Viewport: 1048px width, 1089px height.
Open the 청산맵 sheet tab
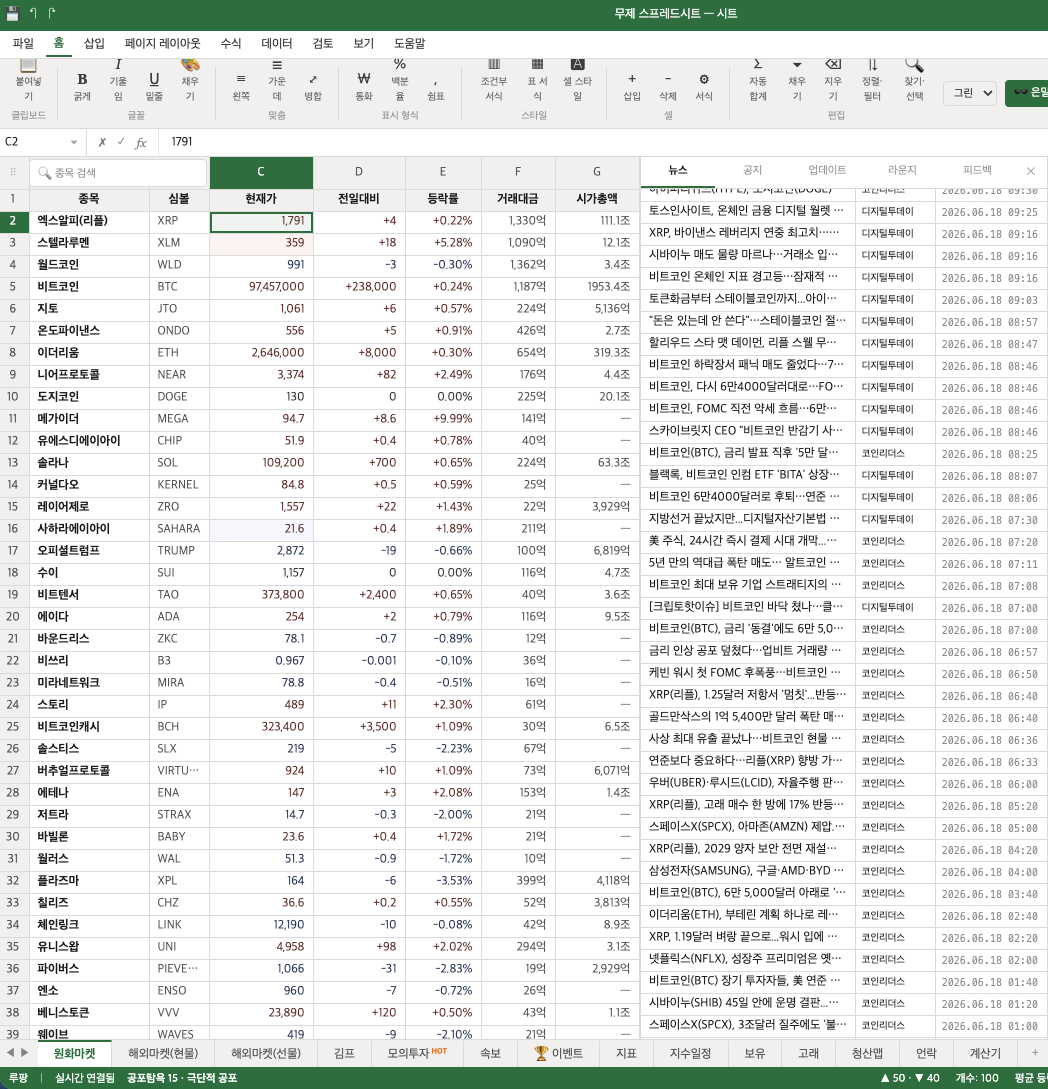[x=867, y=1053]
